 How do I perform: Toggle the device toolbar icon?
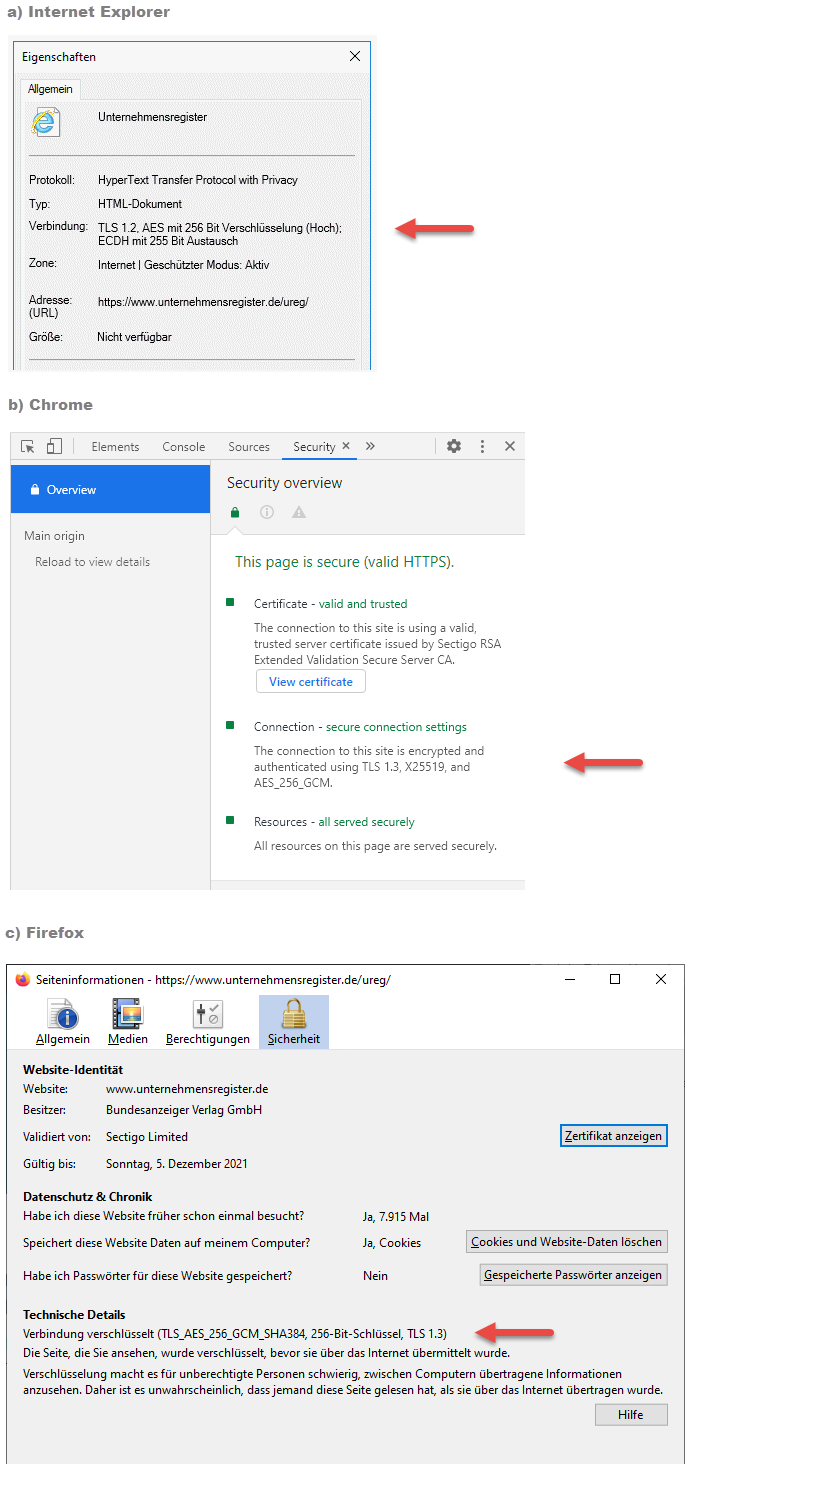pos(54,446)
